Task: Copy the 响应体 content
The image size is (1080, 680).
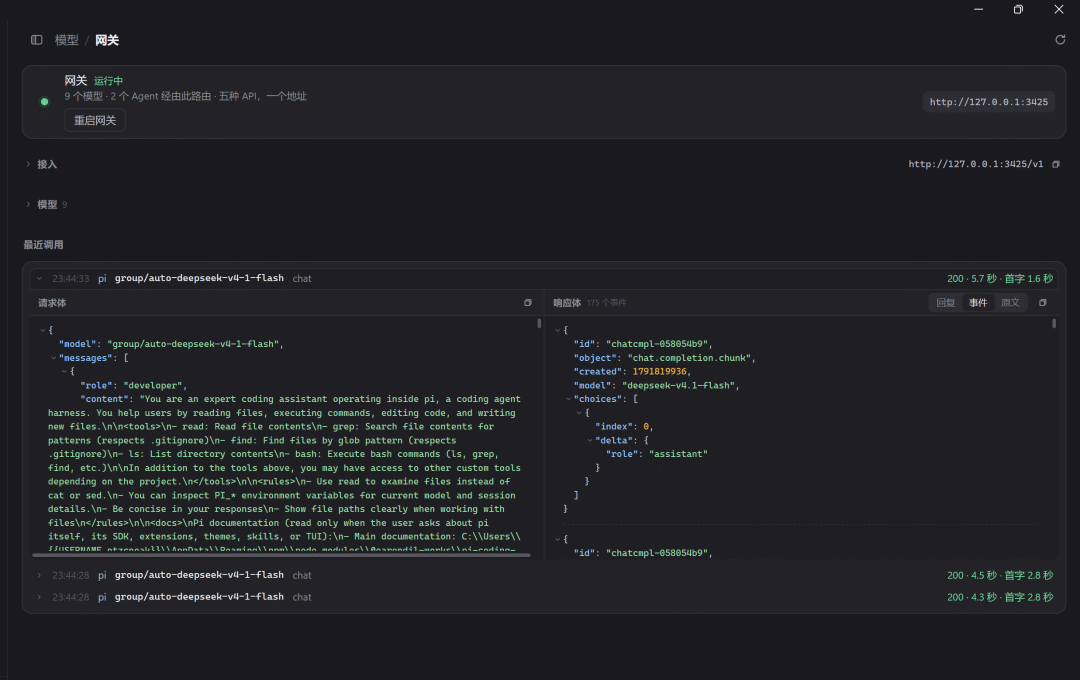Action: [x=1043, y=302]
